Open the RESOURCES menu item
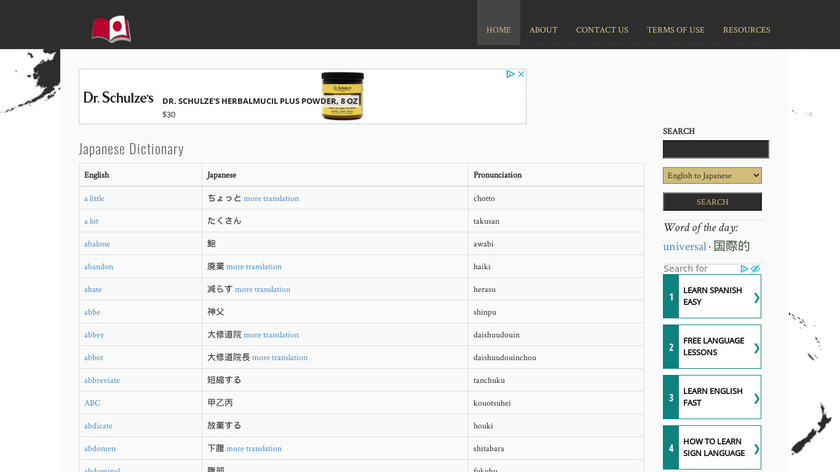Image resolution: width=840 pixels, height=472 pixels. pos(746,30)
